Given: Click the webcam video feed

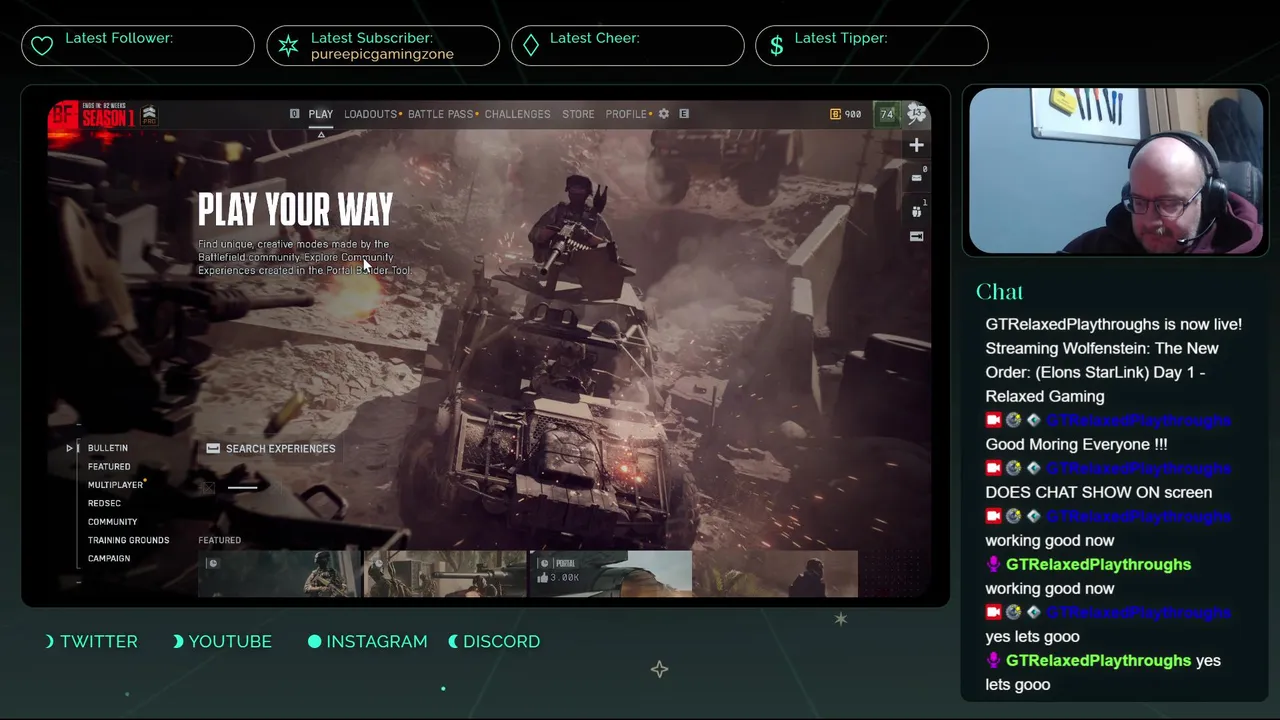Looking at the screenshot, I should (1115, 171).
